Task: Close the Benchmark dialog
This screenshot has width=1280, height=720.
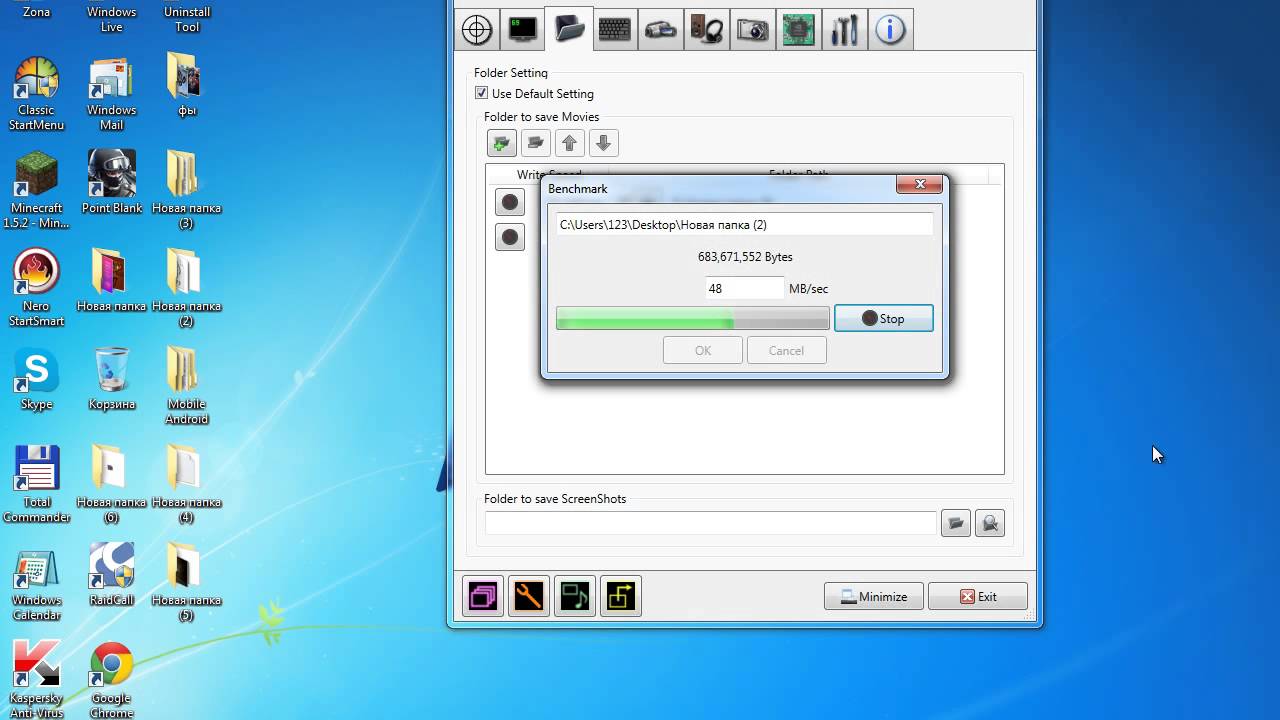Action: coord(920,184)
